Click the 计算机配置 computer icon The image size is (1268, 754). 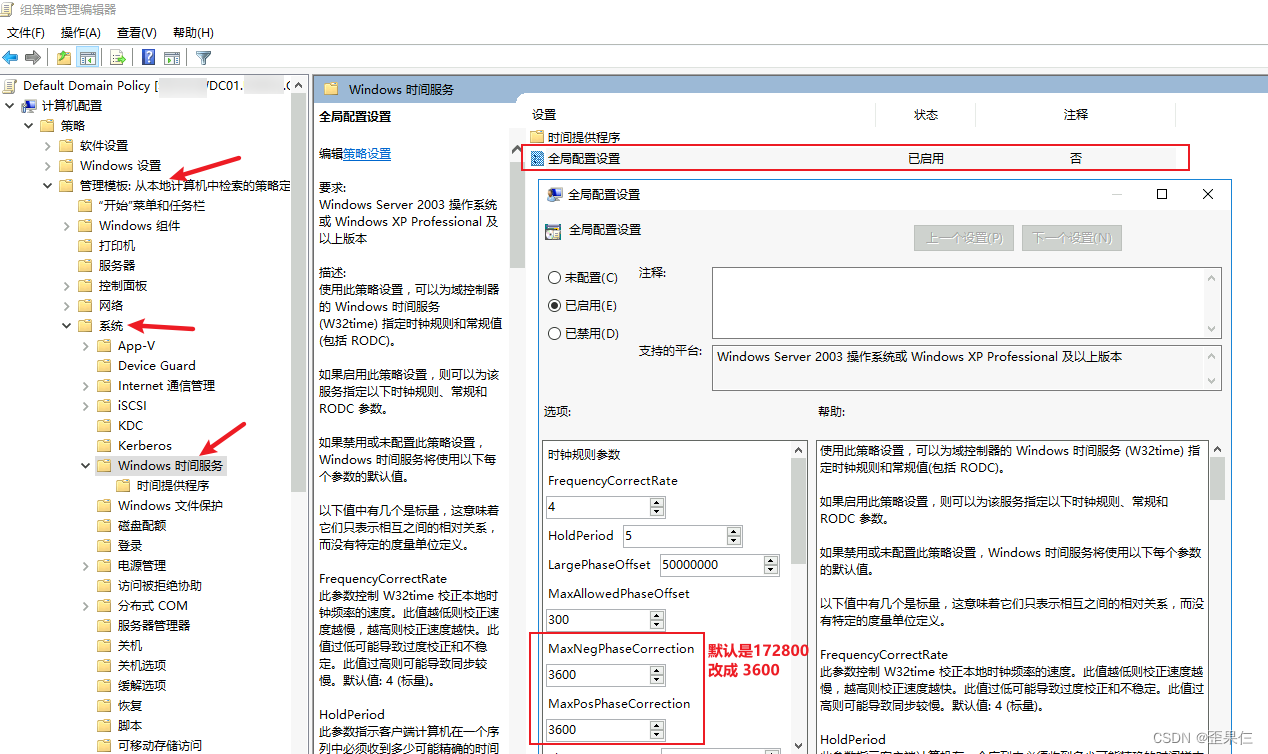pos(29,106)
